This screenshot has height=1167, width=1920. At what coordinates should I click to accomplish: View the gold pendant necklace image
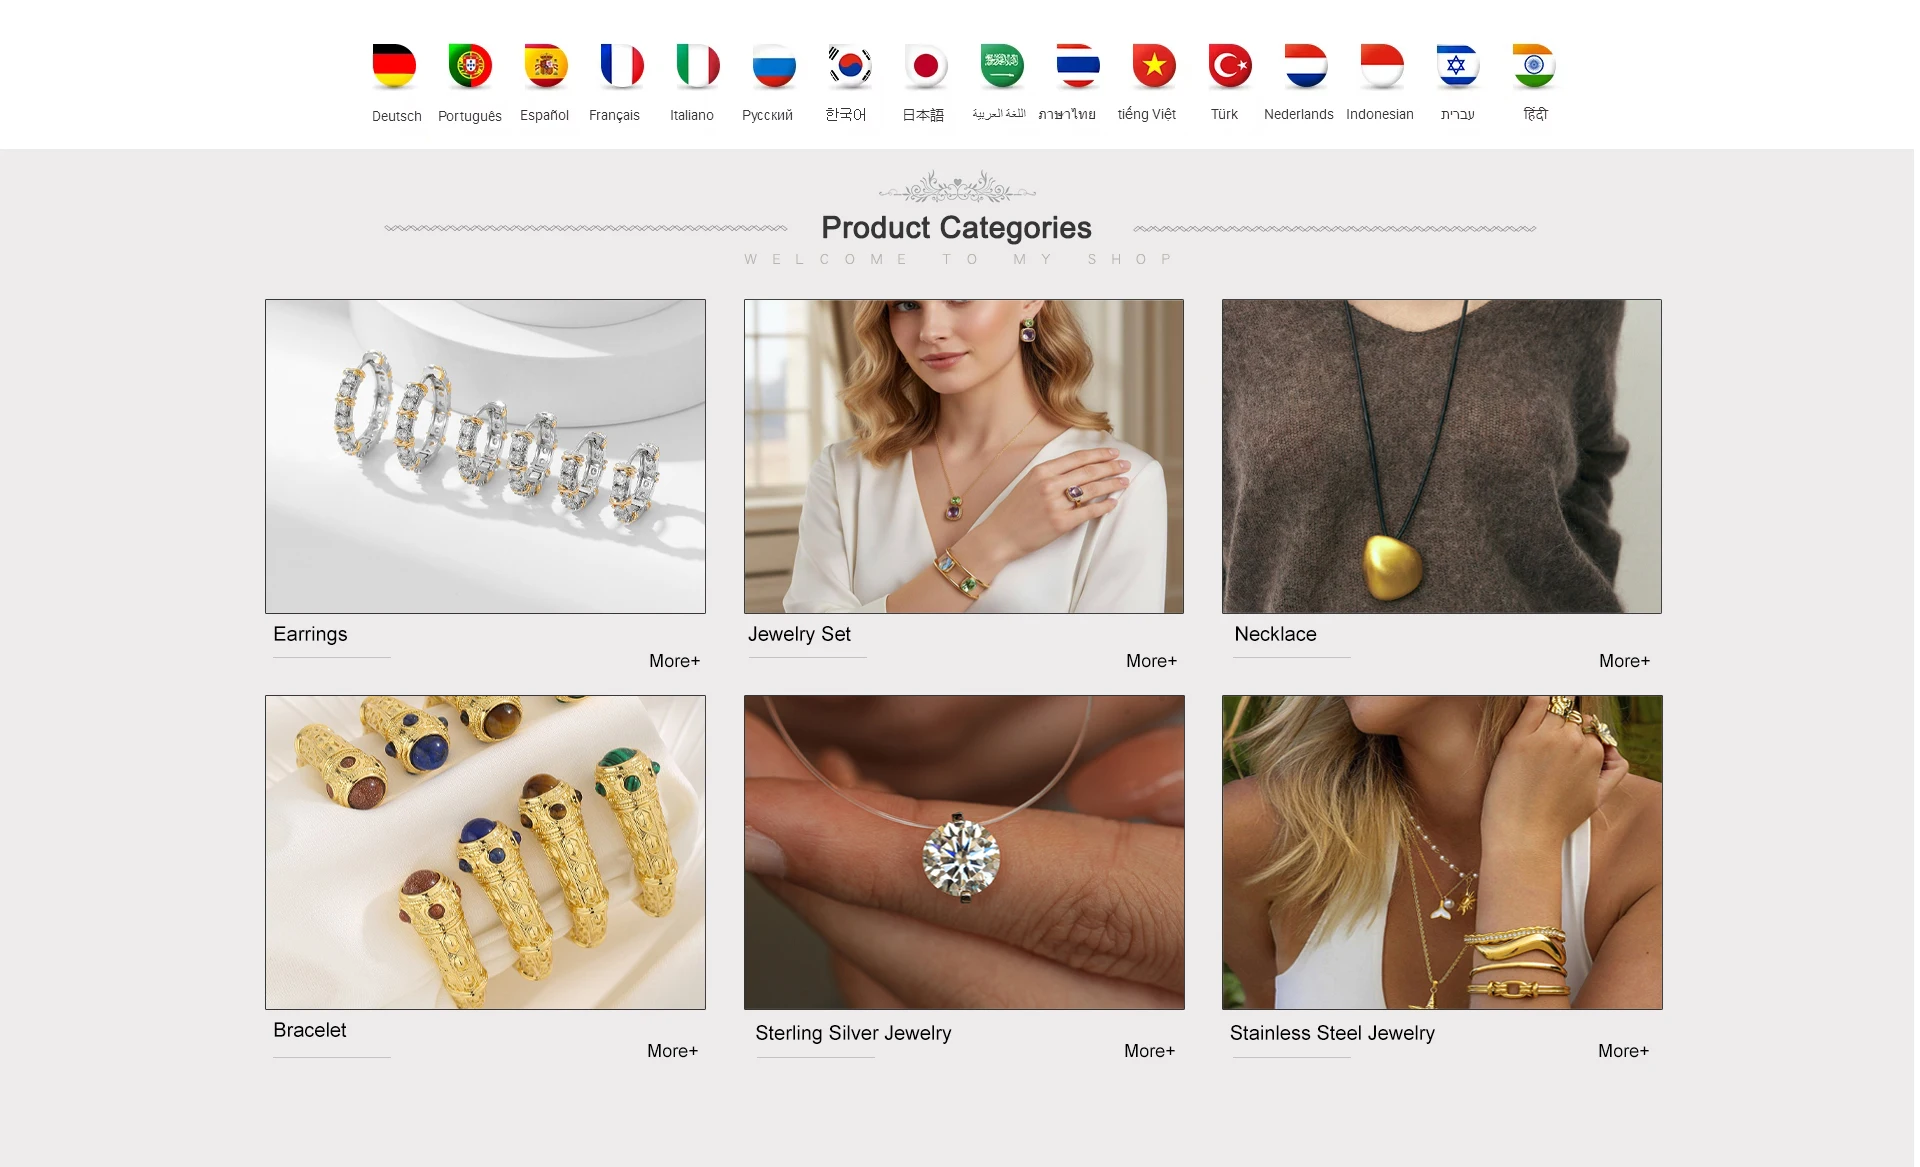coord(1441,456)
